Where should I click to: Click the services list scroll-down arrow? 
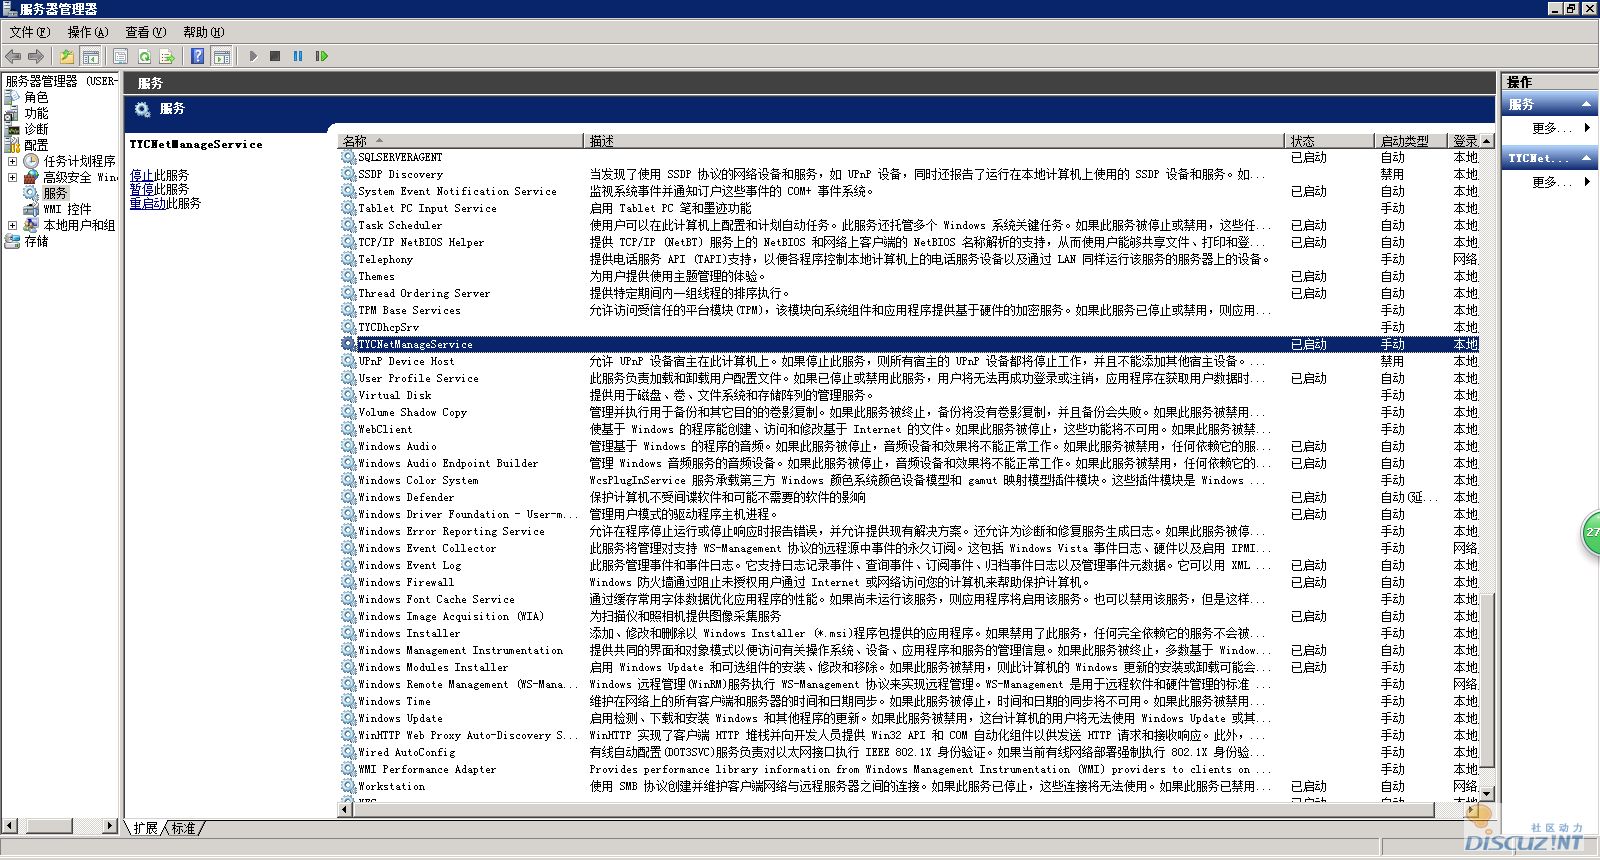pyautogui.click(x=1487, y=793)
